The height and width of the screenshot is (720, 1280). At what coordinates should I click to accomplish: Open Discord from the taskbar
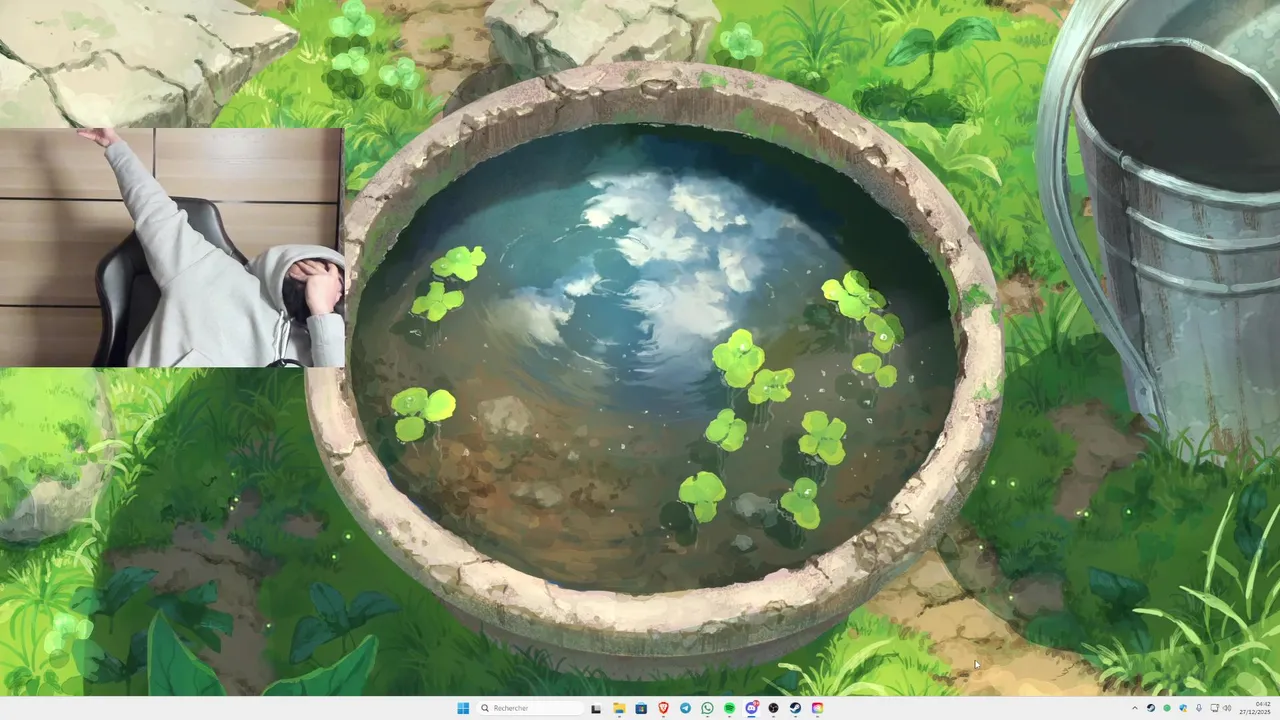(751, 708)
